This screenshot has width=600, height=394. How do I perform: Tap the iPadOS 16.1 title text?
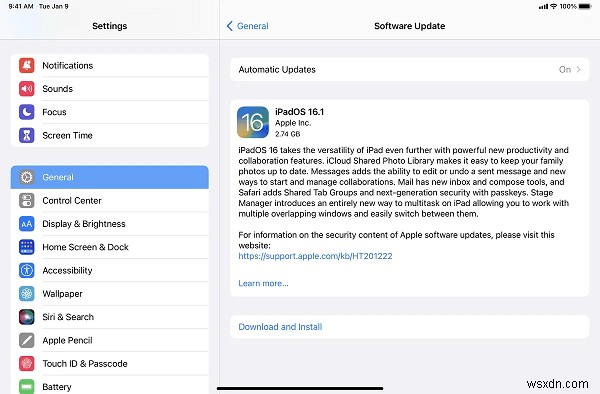(x=300, y=112)
